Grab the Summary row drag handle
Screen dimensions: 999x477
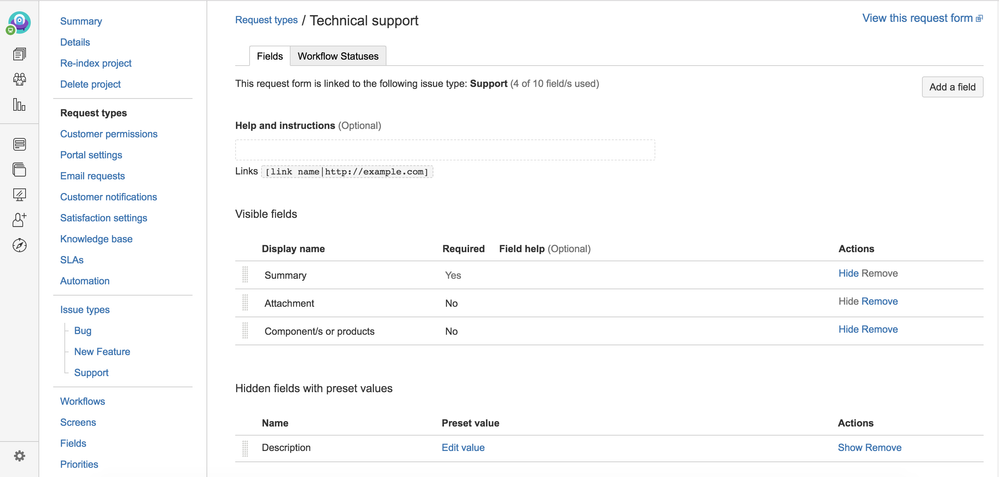(245, 275)
